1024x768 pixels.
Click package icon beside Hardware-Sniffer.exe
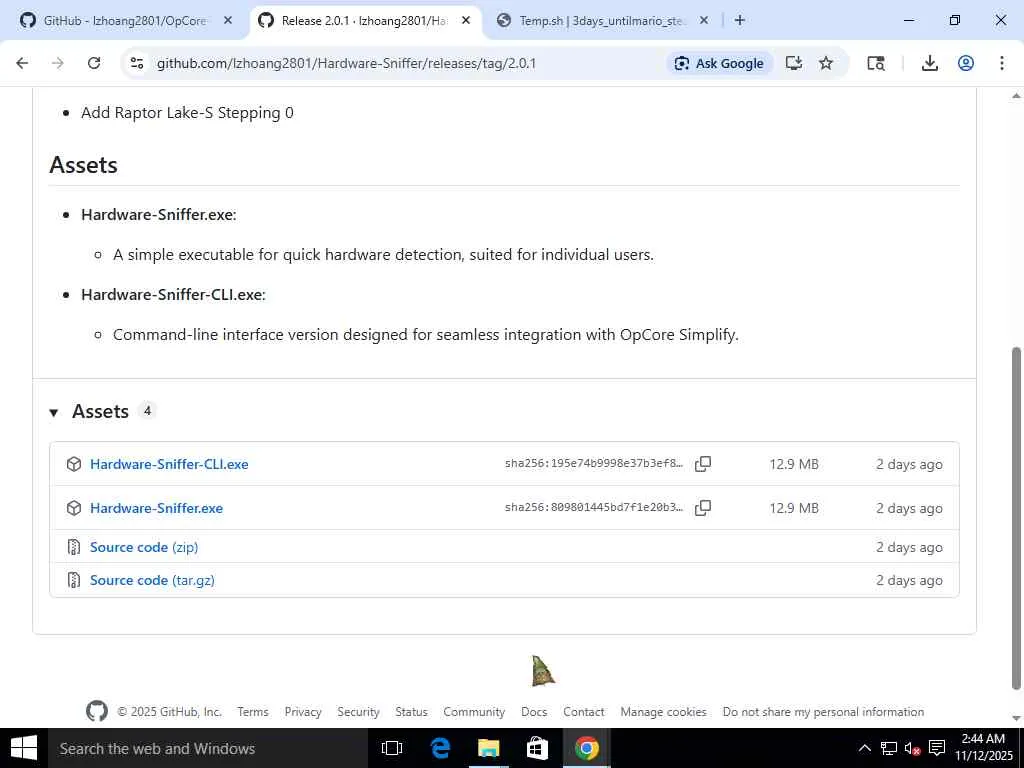(x=74, y=508)
